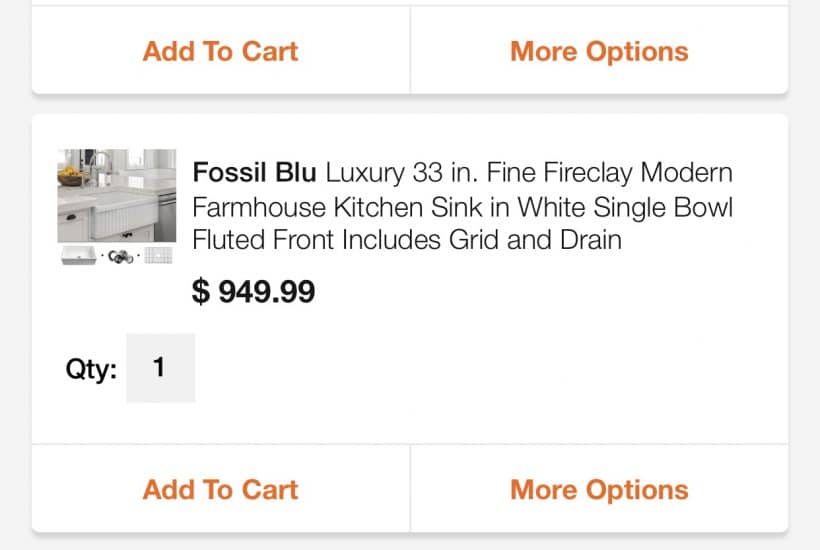Click the "Qty:" label

91,369
